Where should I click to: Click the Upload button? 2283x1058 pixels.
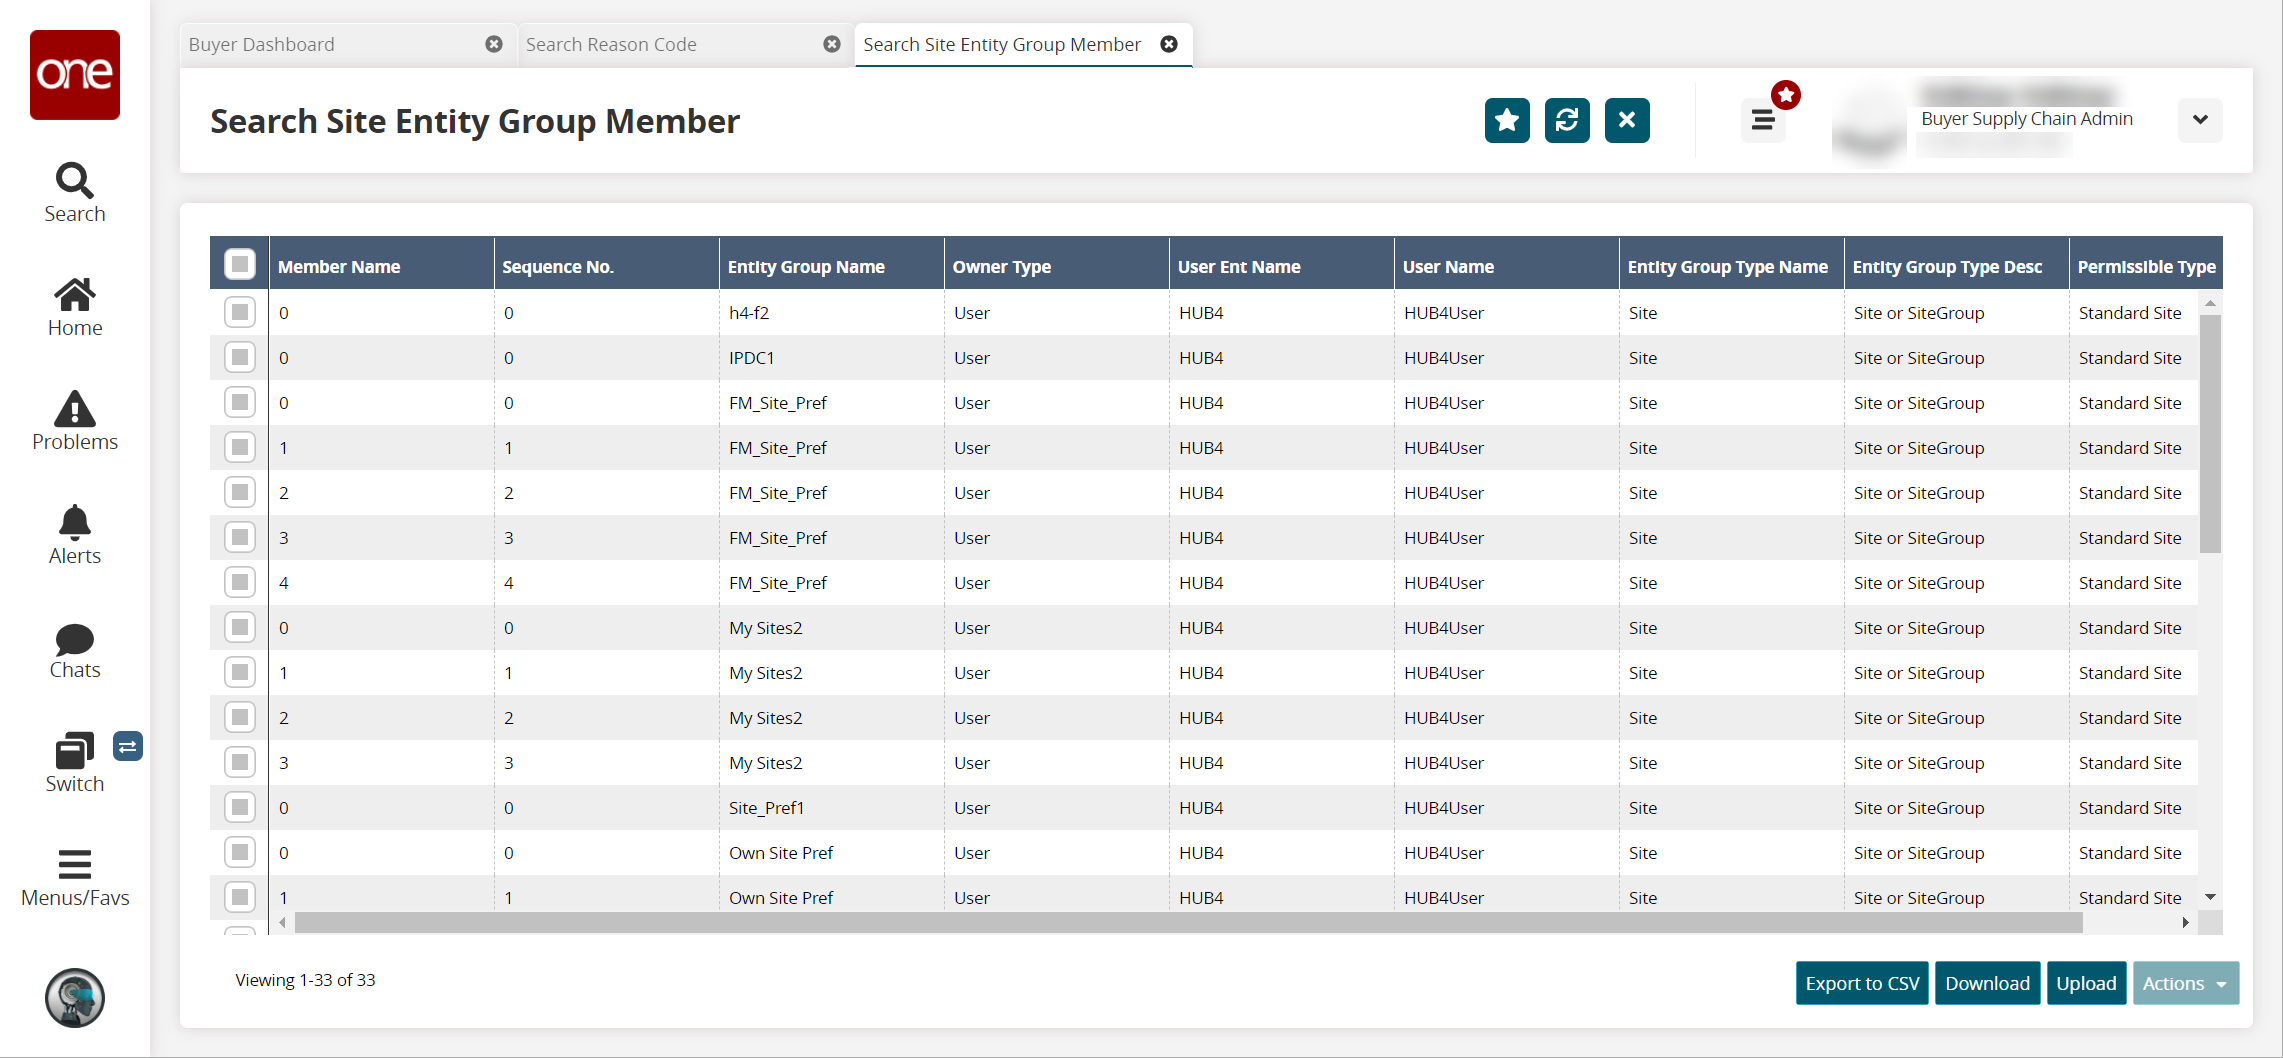pyautogui.click(x=2085, y=984)
